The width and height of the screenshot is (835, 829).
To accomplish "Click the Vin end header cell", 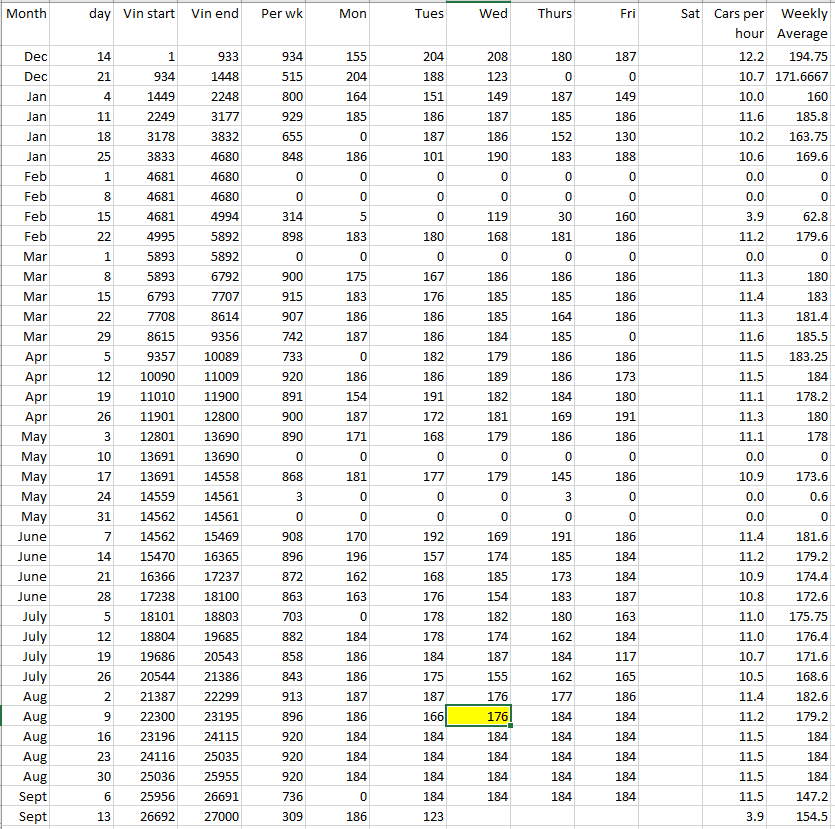I will pyautogui.click(x=212, y=15).
